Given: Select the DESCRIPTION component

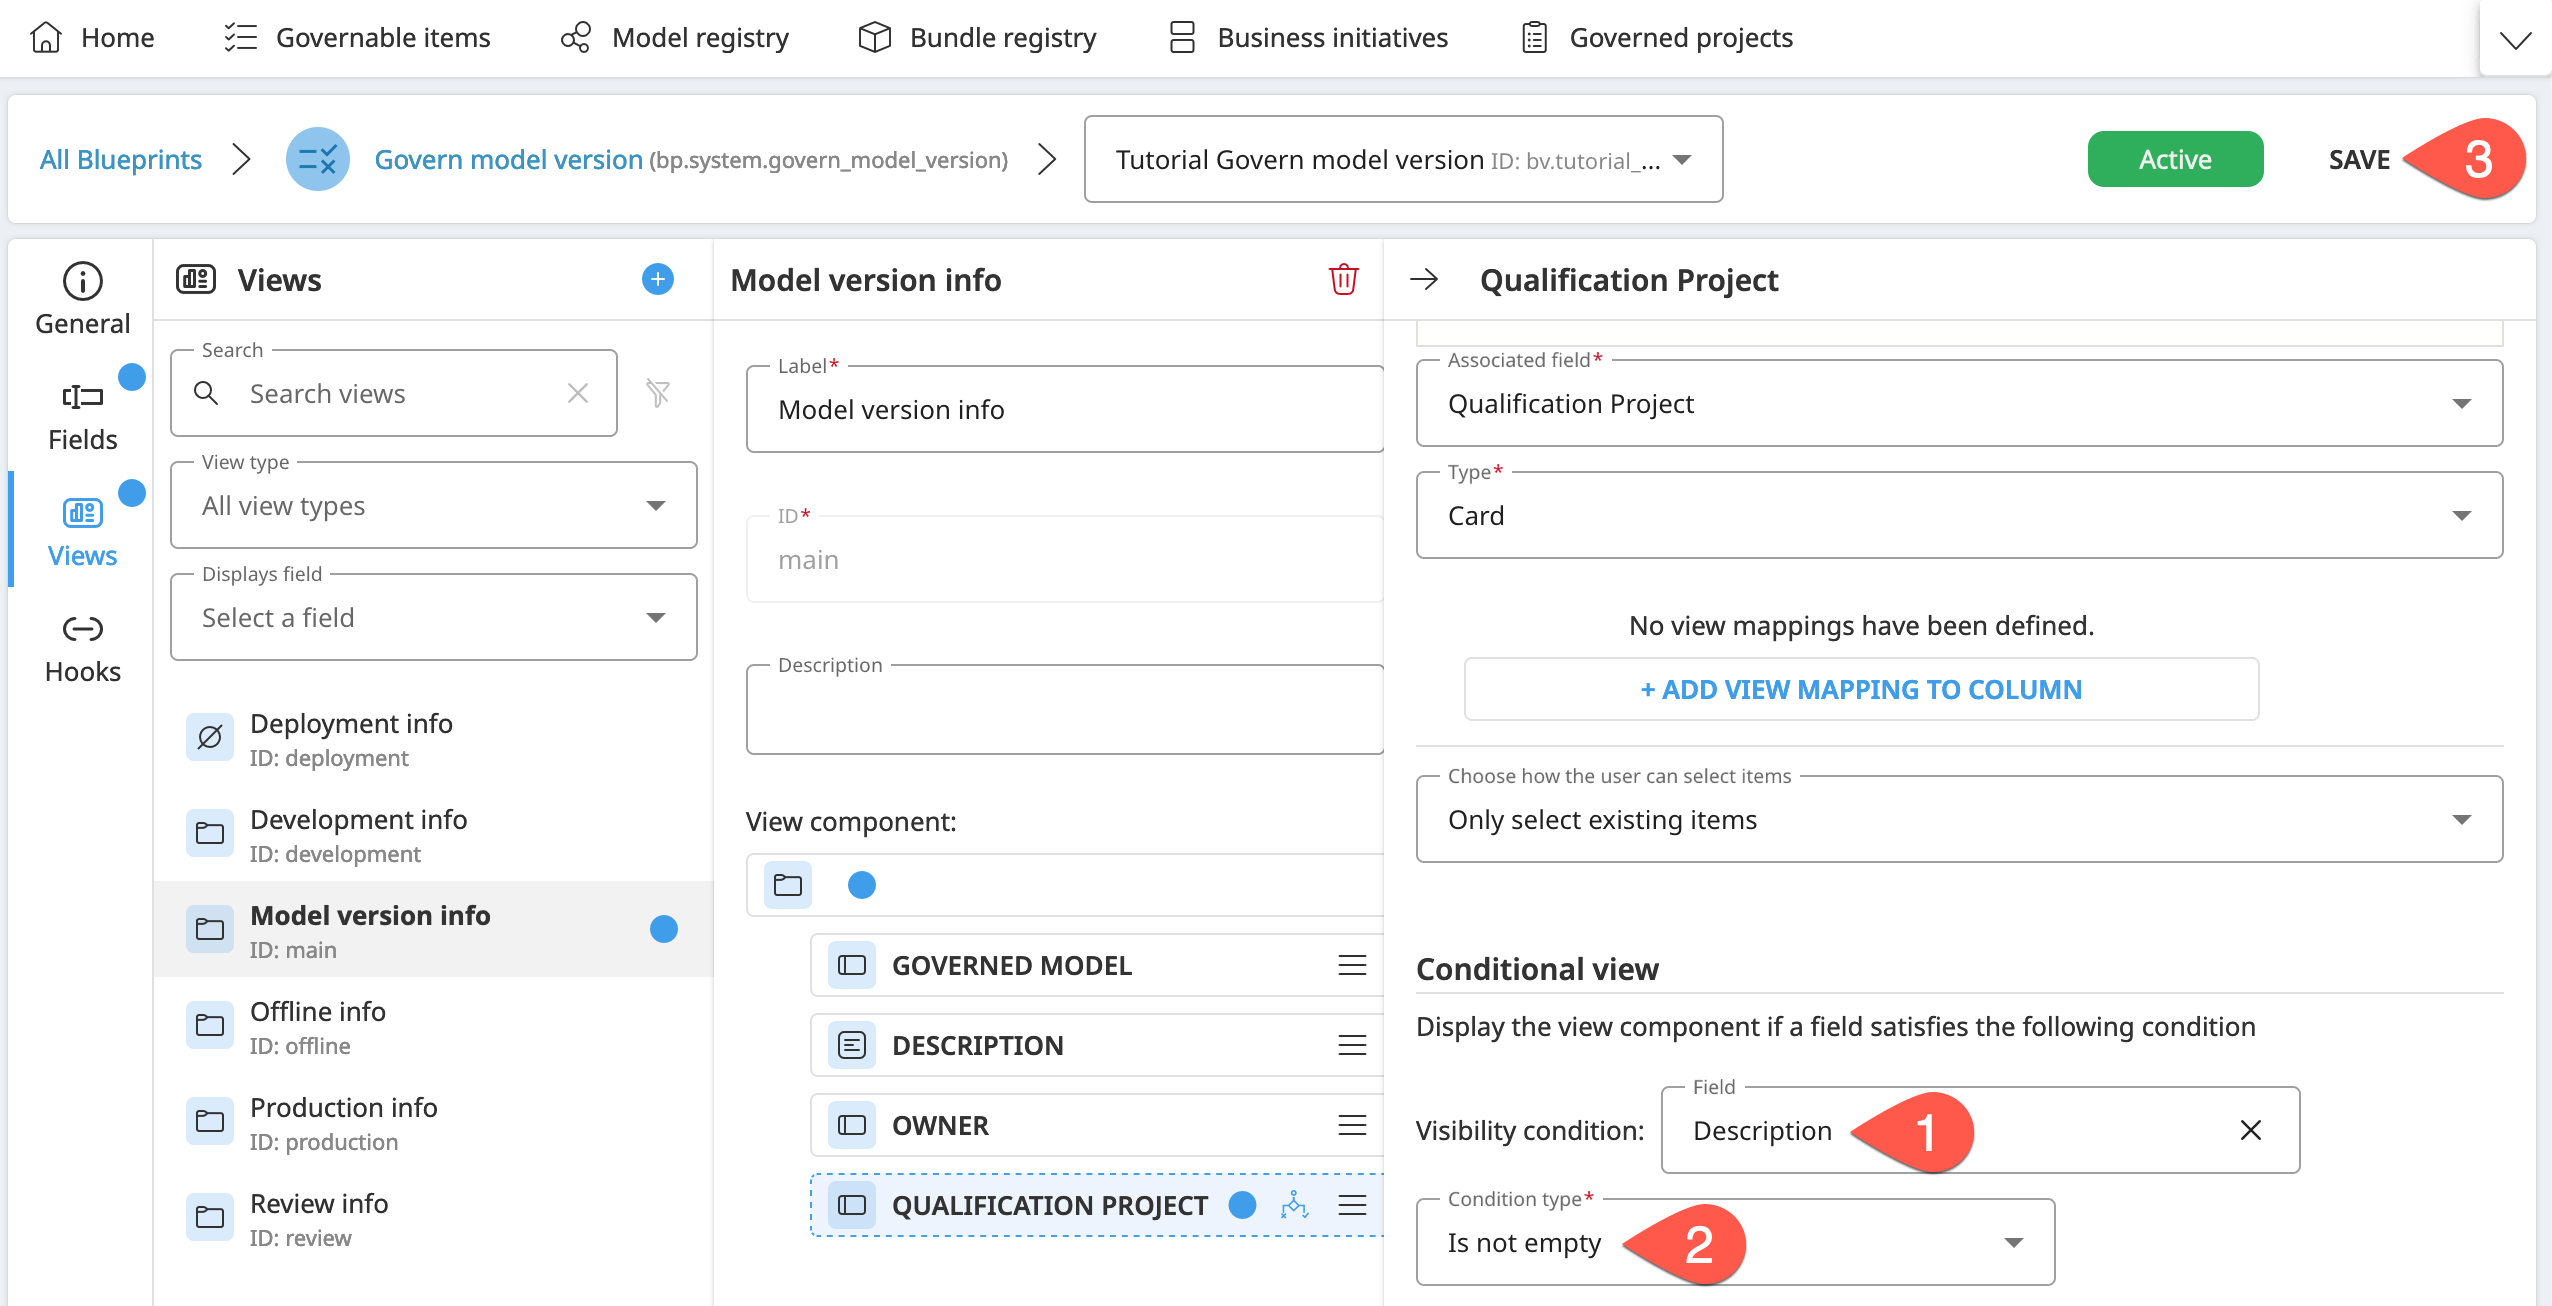Looking at the screenshot, I should click(x=1097, y=1045).
